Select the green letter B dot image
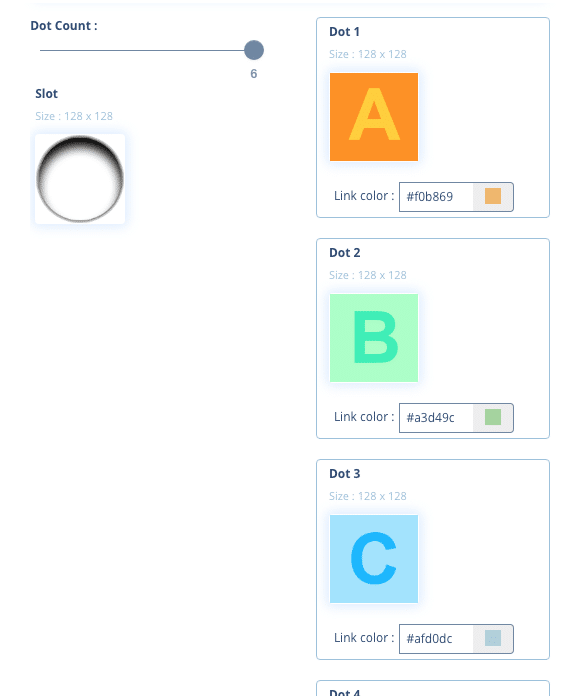Screen dimensions: 570x696 pos(374,338)
